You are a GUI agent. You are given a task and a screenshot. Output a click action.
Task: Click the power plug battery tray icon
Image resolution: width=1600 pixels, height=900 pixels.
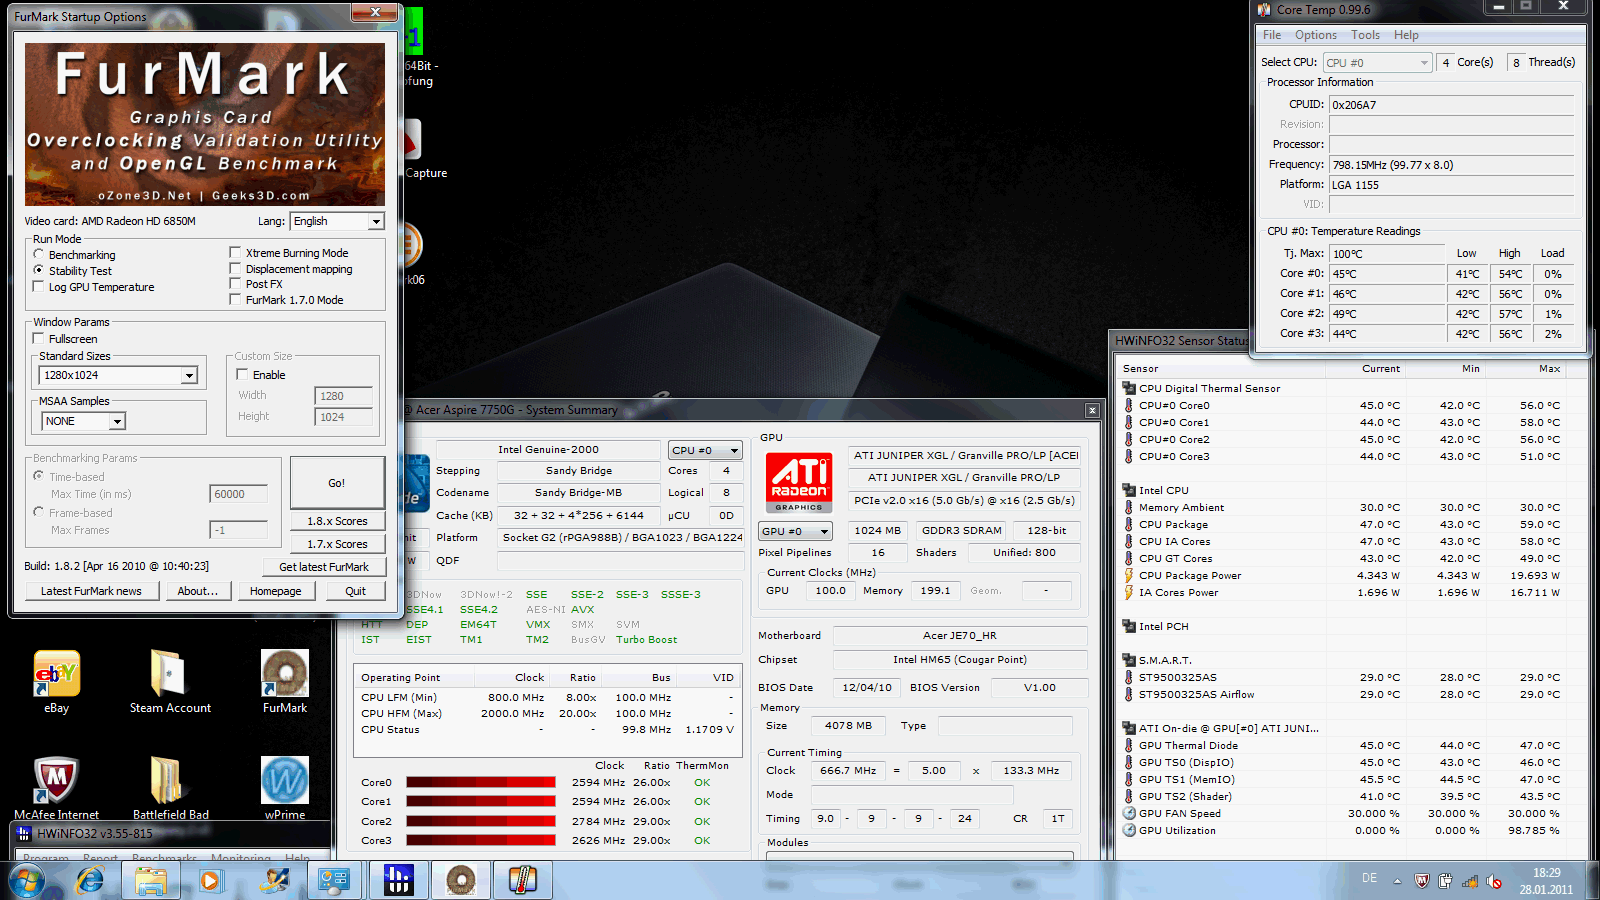pyautogui.click(x=1445, y=881)
